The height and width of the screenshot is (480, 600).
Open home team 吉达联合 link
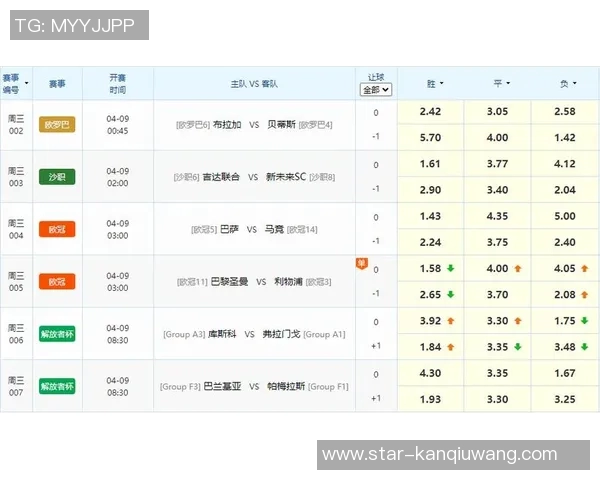[x=221, y=177]
